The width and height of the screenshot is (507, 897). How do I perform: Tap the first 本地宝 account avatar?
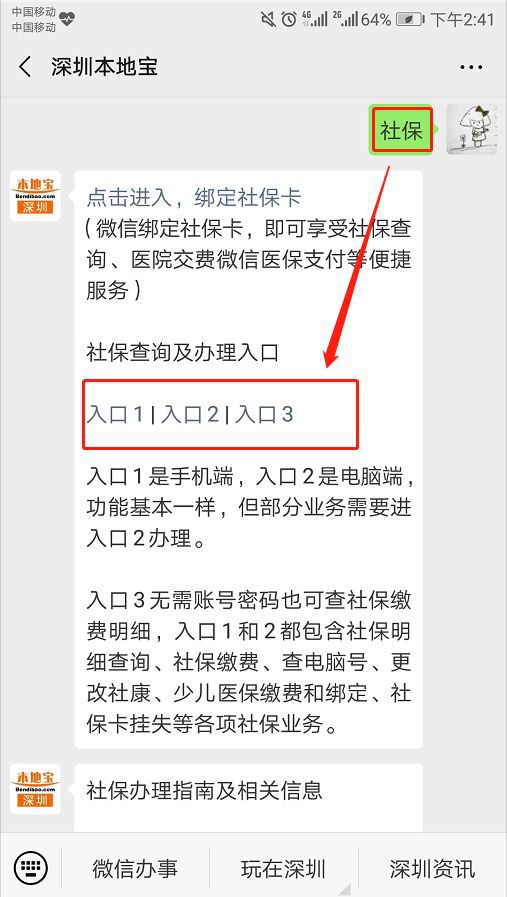(35, 196)
